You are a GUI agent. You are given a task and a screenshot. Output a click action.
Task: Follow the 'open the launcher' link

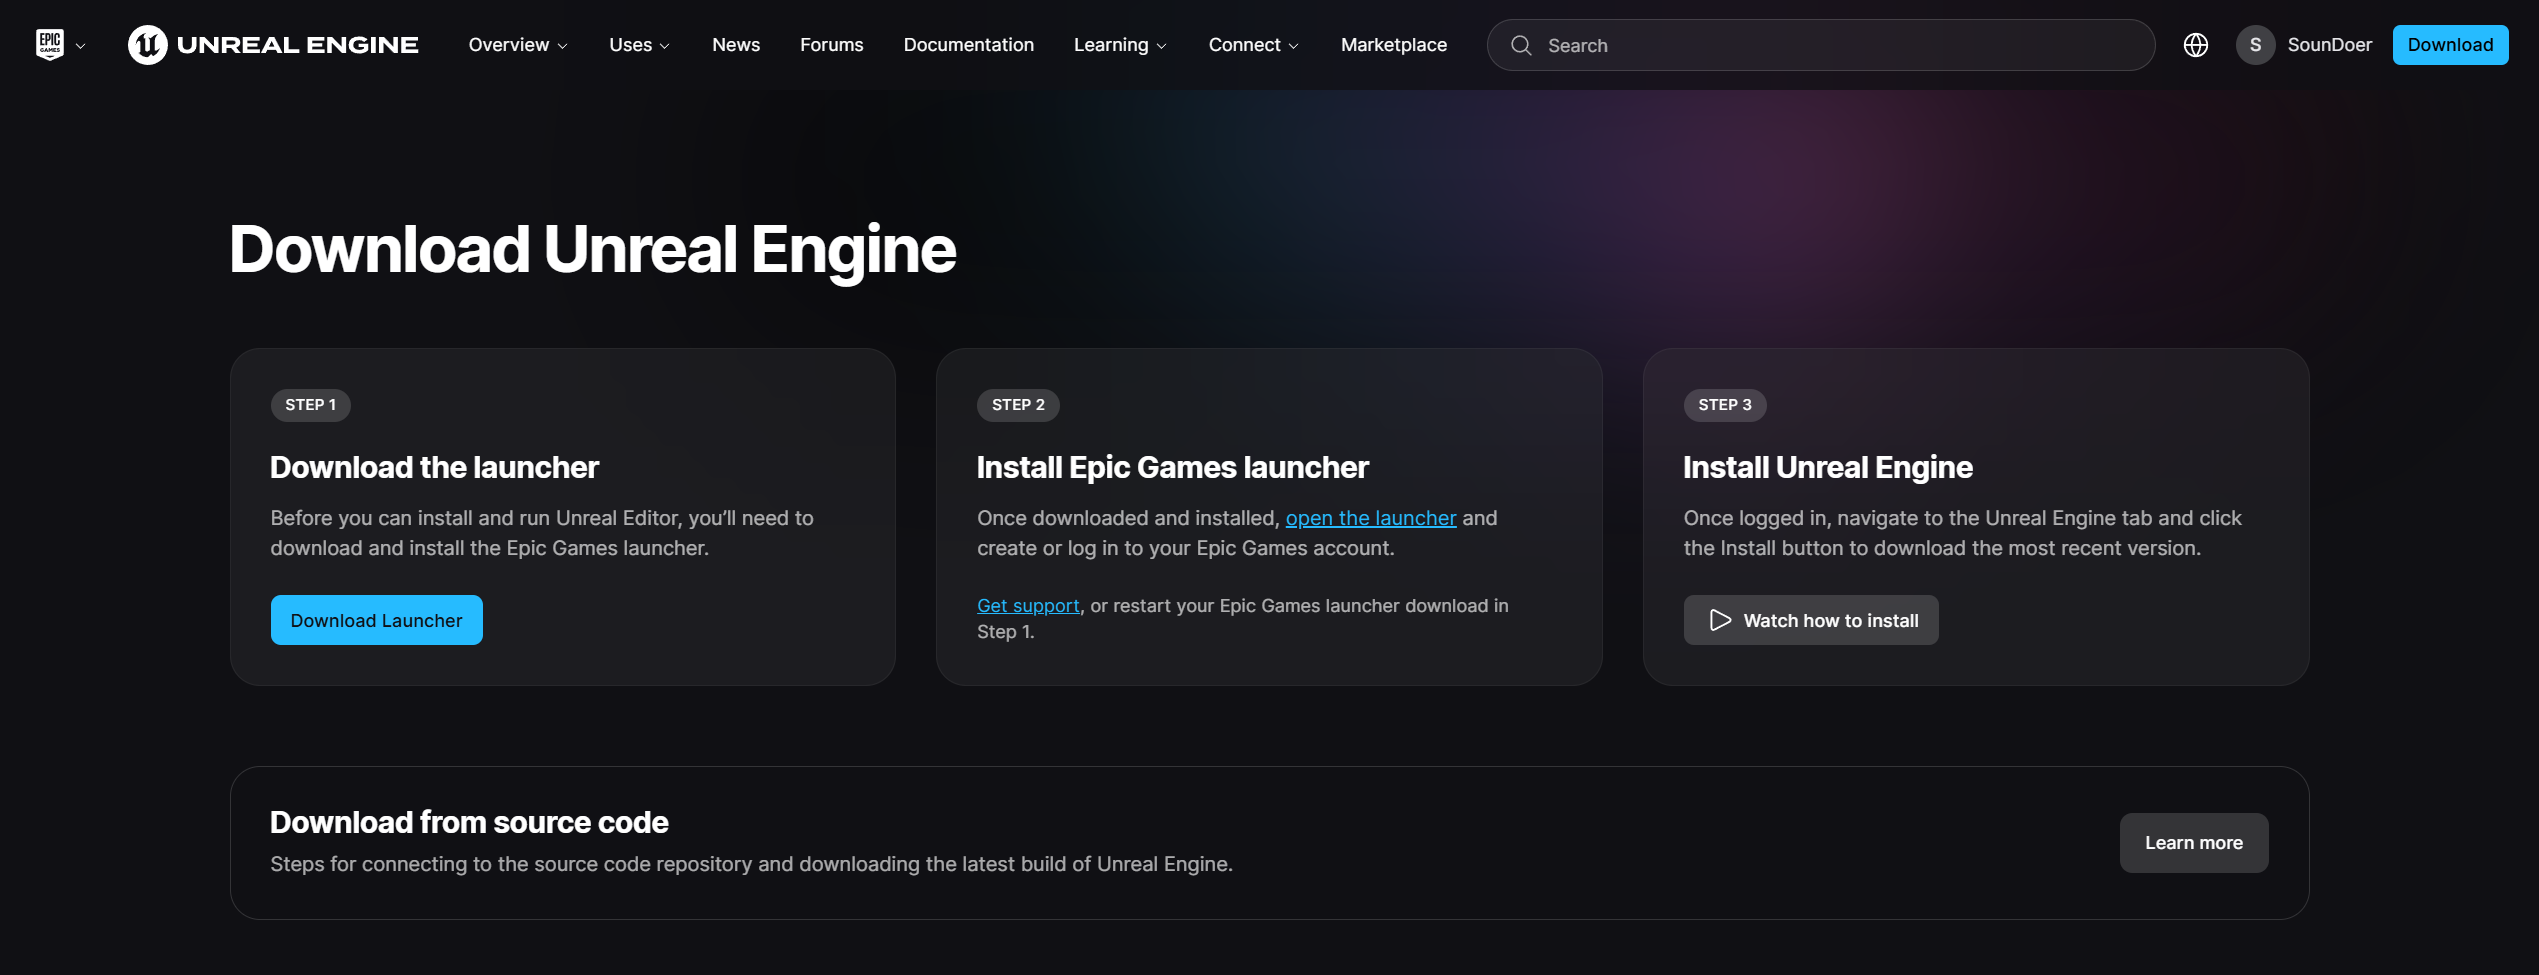point(1370,518)
